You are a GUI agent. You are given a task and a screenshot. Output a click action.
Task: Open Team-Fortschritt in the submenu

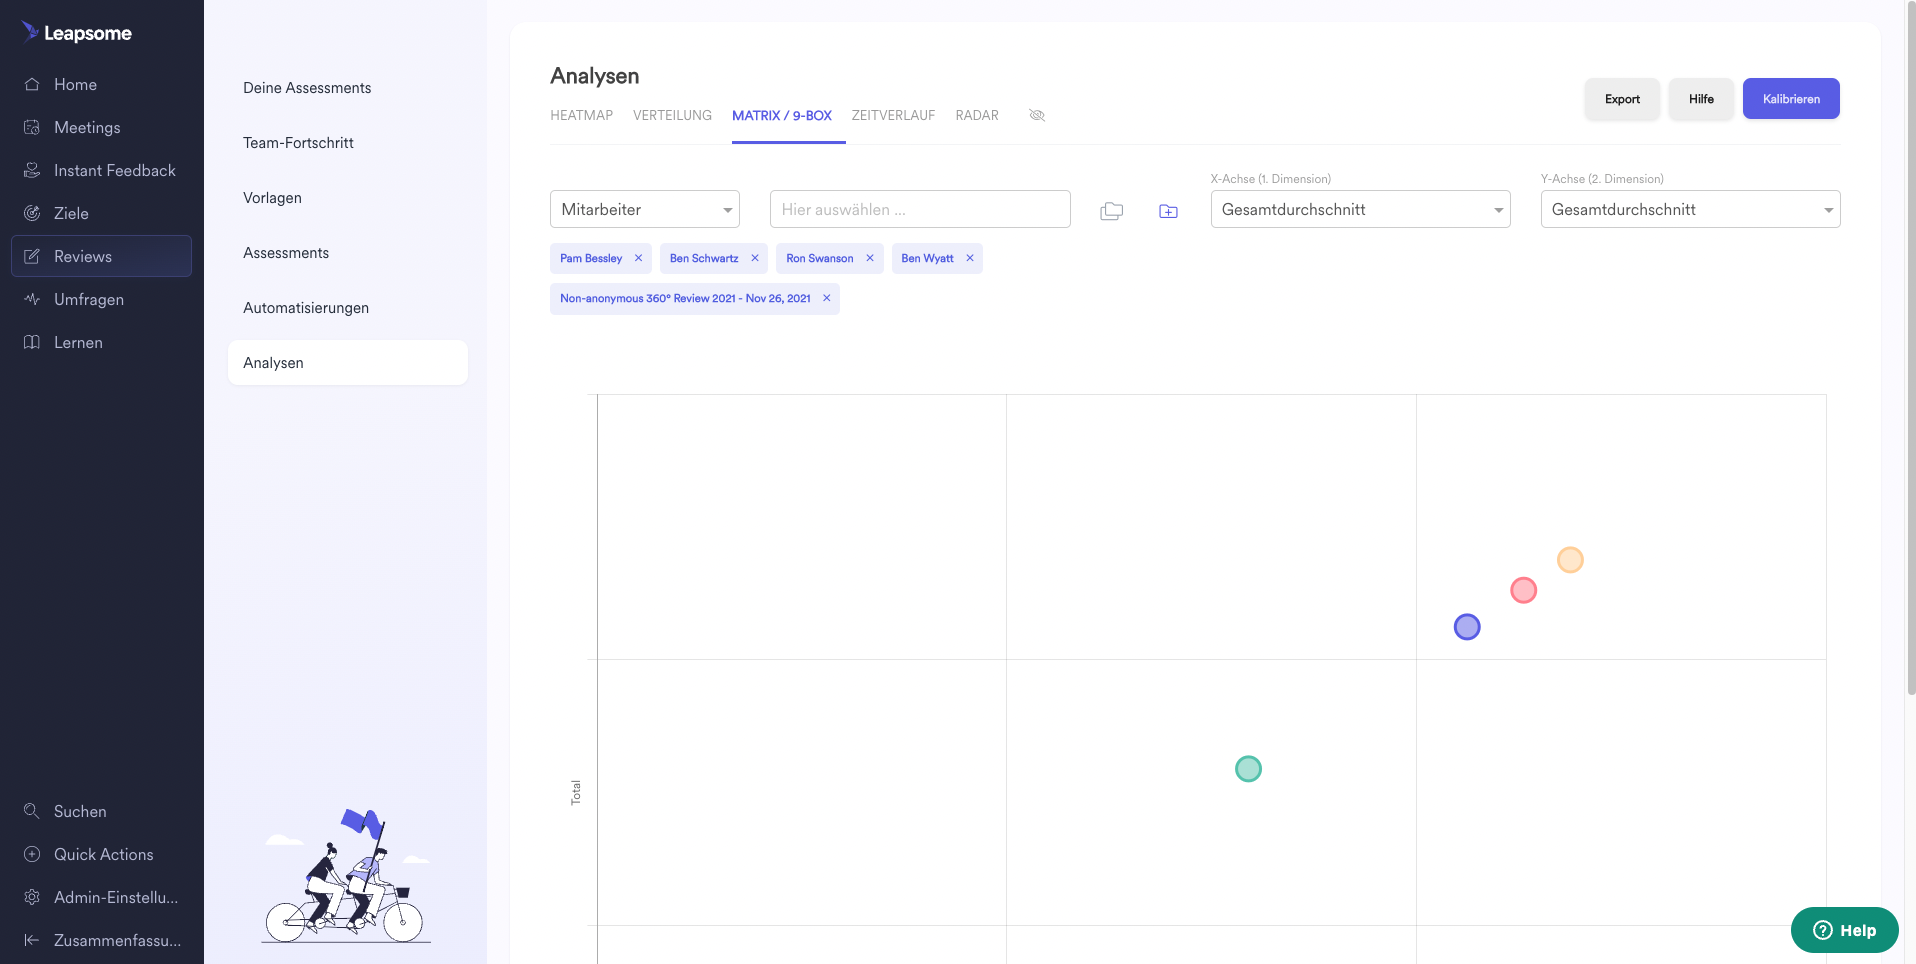tap(298, 143)
